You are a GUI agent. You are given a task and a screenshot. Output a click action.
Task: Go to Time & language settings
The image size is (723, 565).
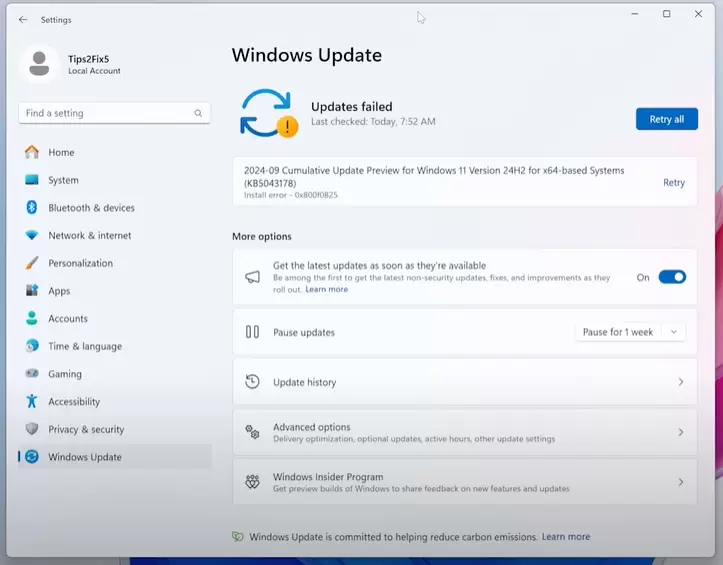point(85,347)
